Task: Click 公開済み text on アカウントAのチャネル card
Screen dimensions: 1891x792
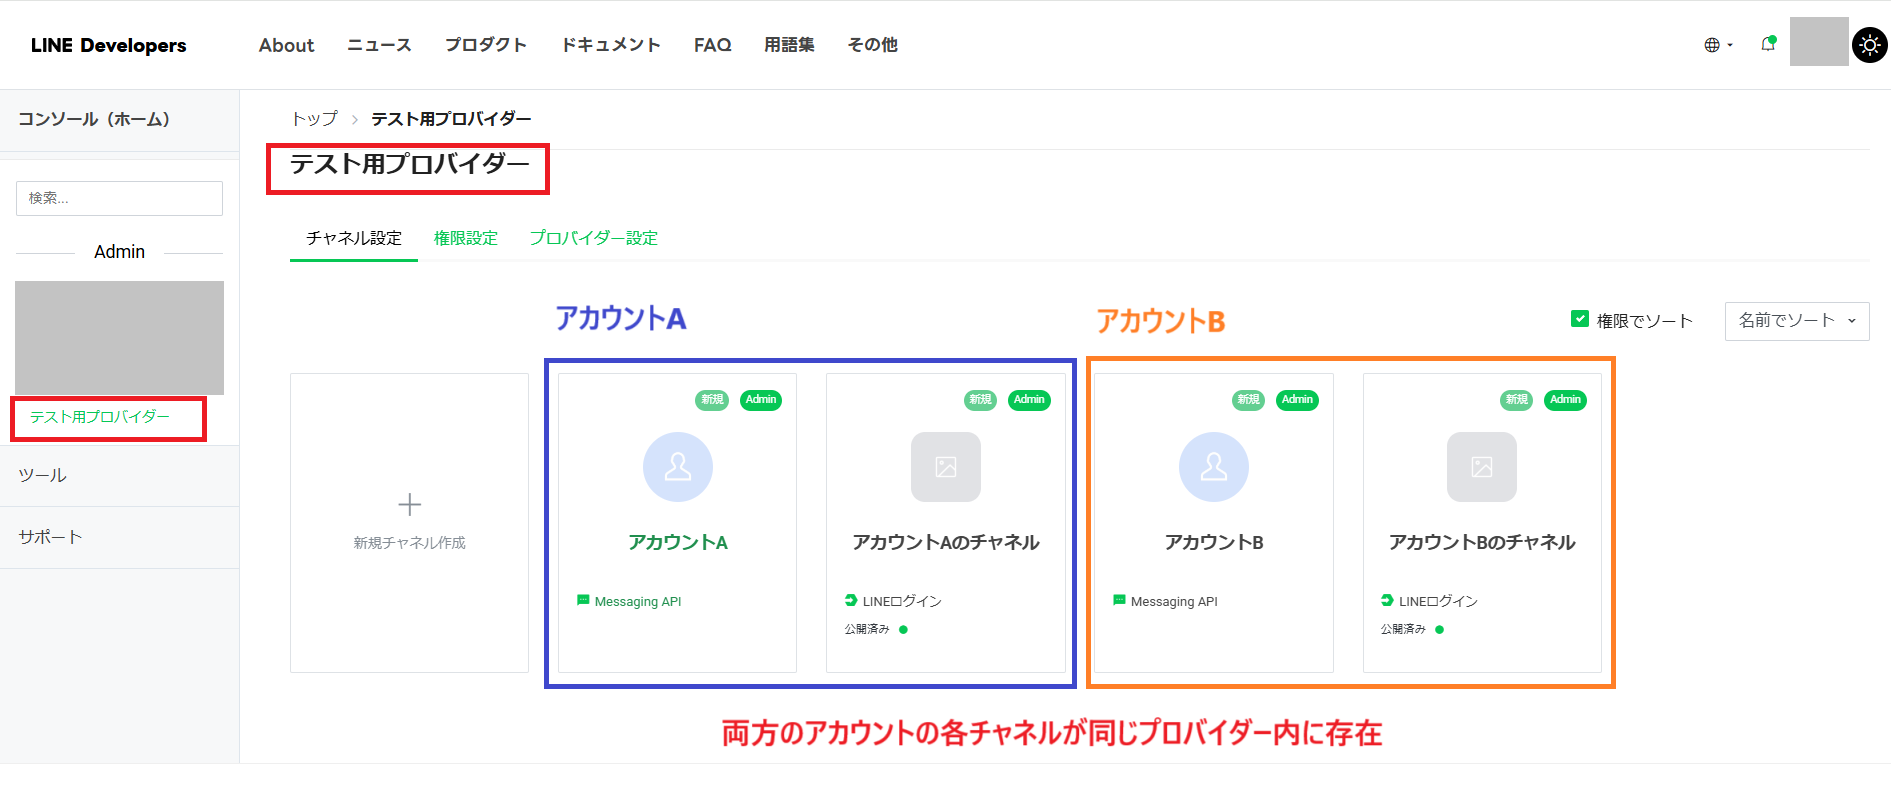Action: [867, 630]
